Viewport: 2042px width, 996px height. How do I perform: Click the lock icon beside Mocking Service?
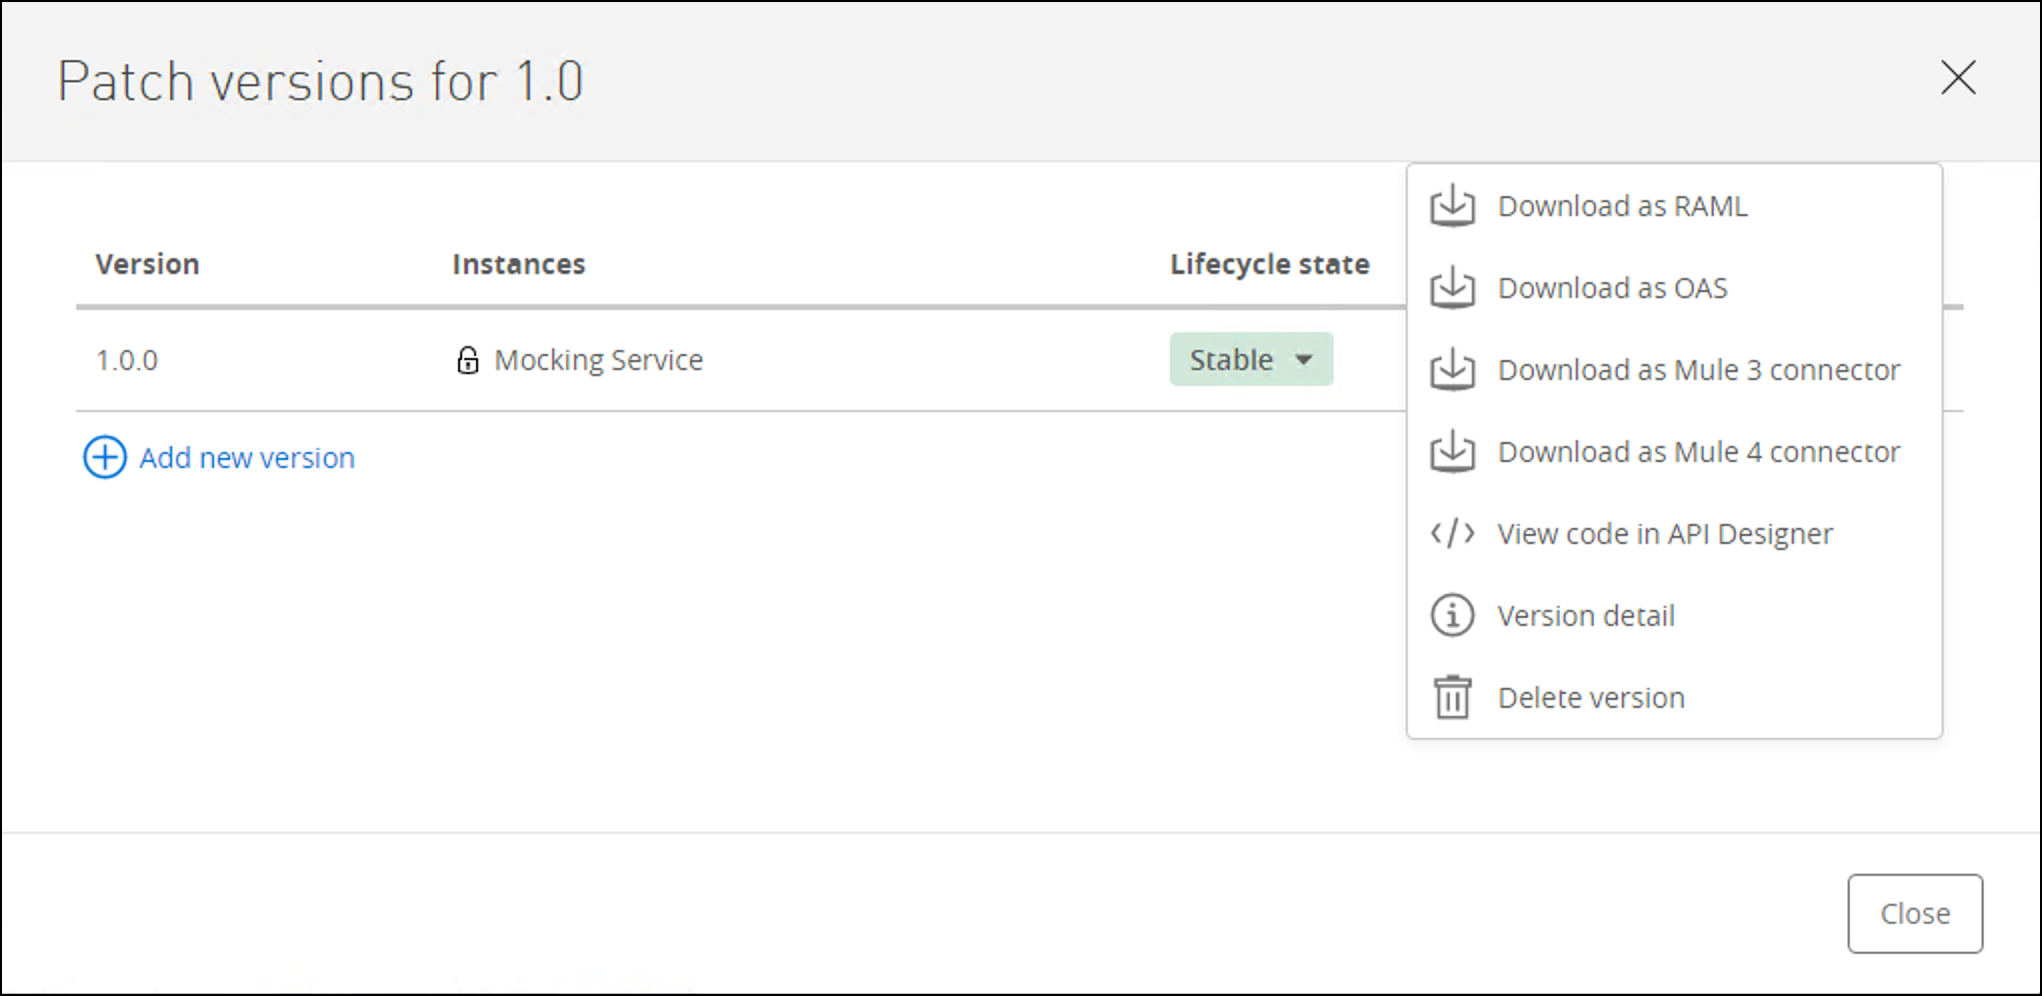point(467,360)
